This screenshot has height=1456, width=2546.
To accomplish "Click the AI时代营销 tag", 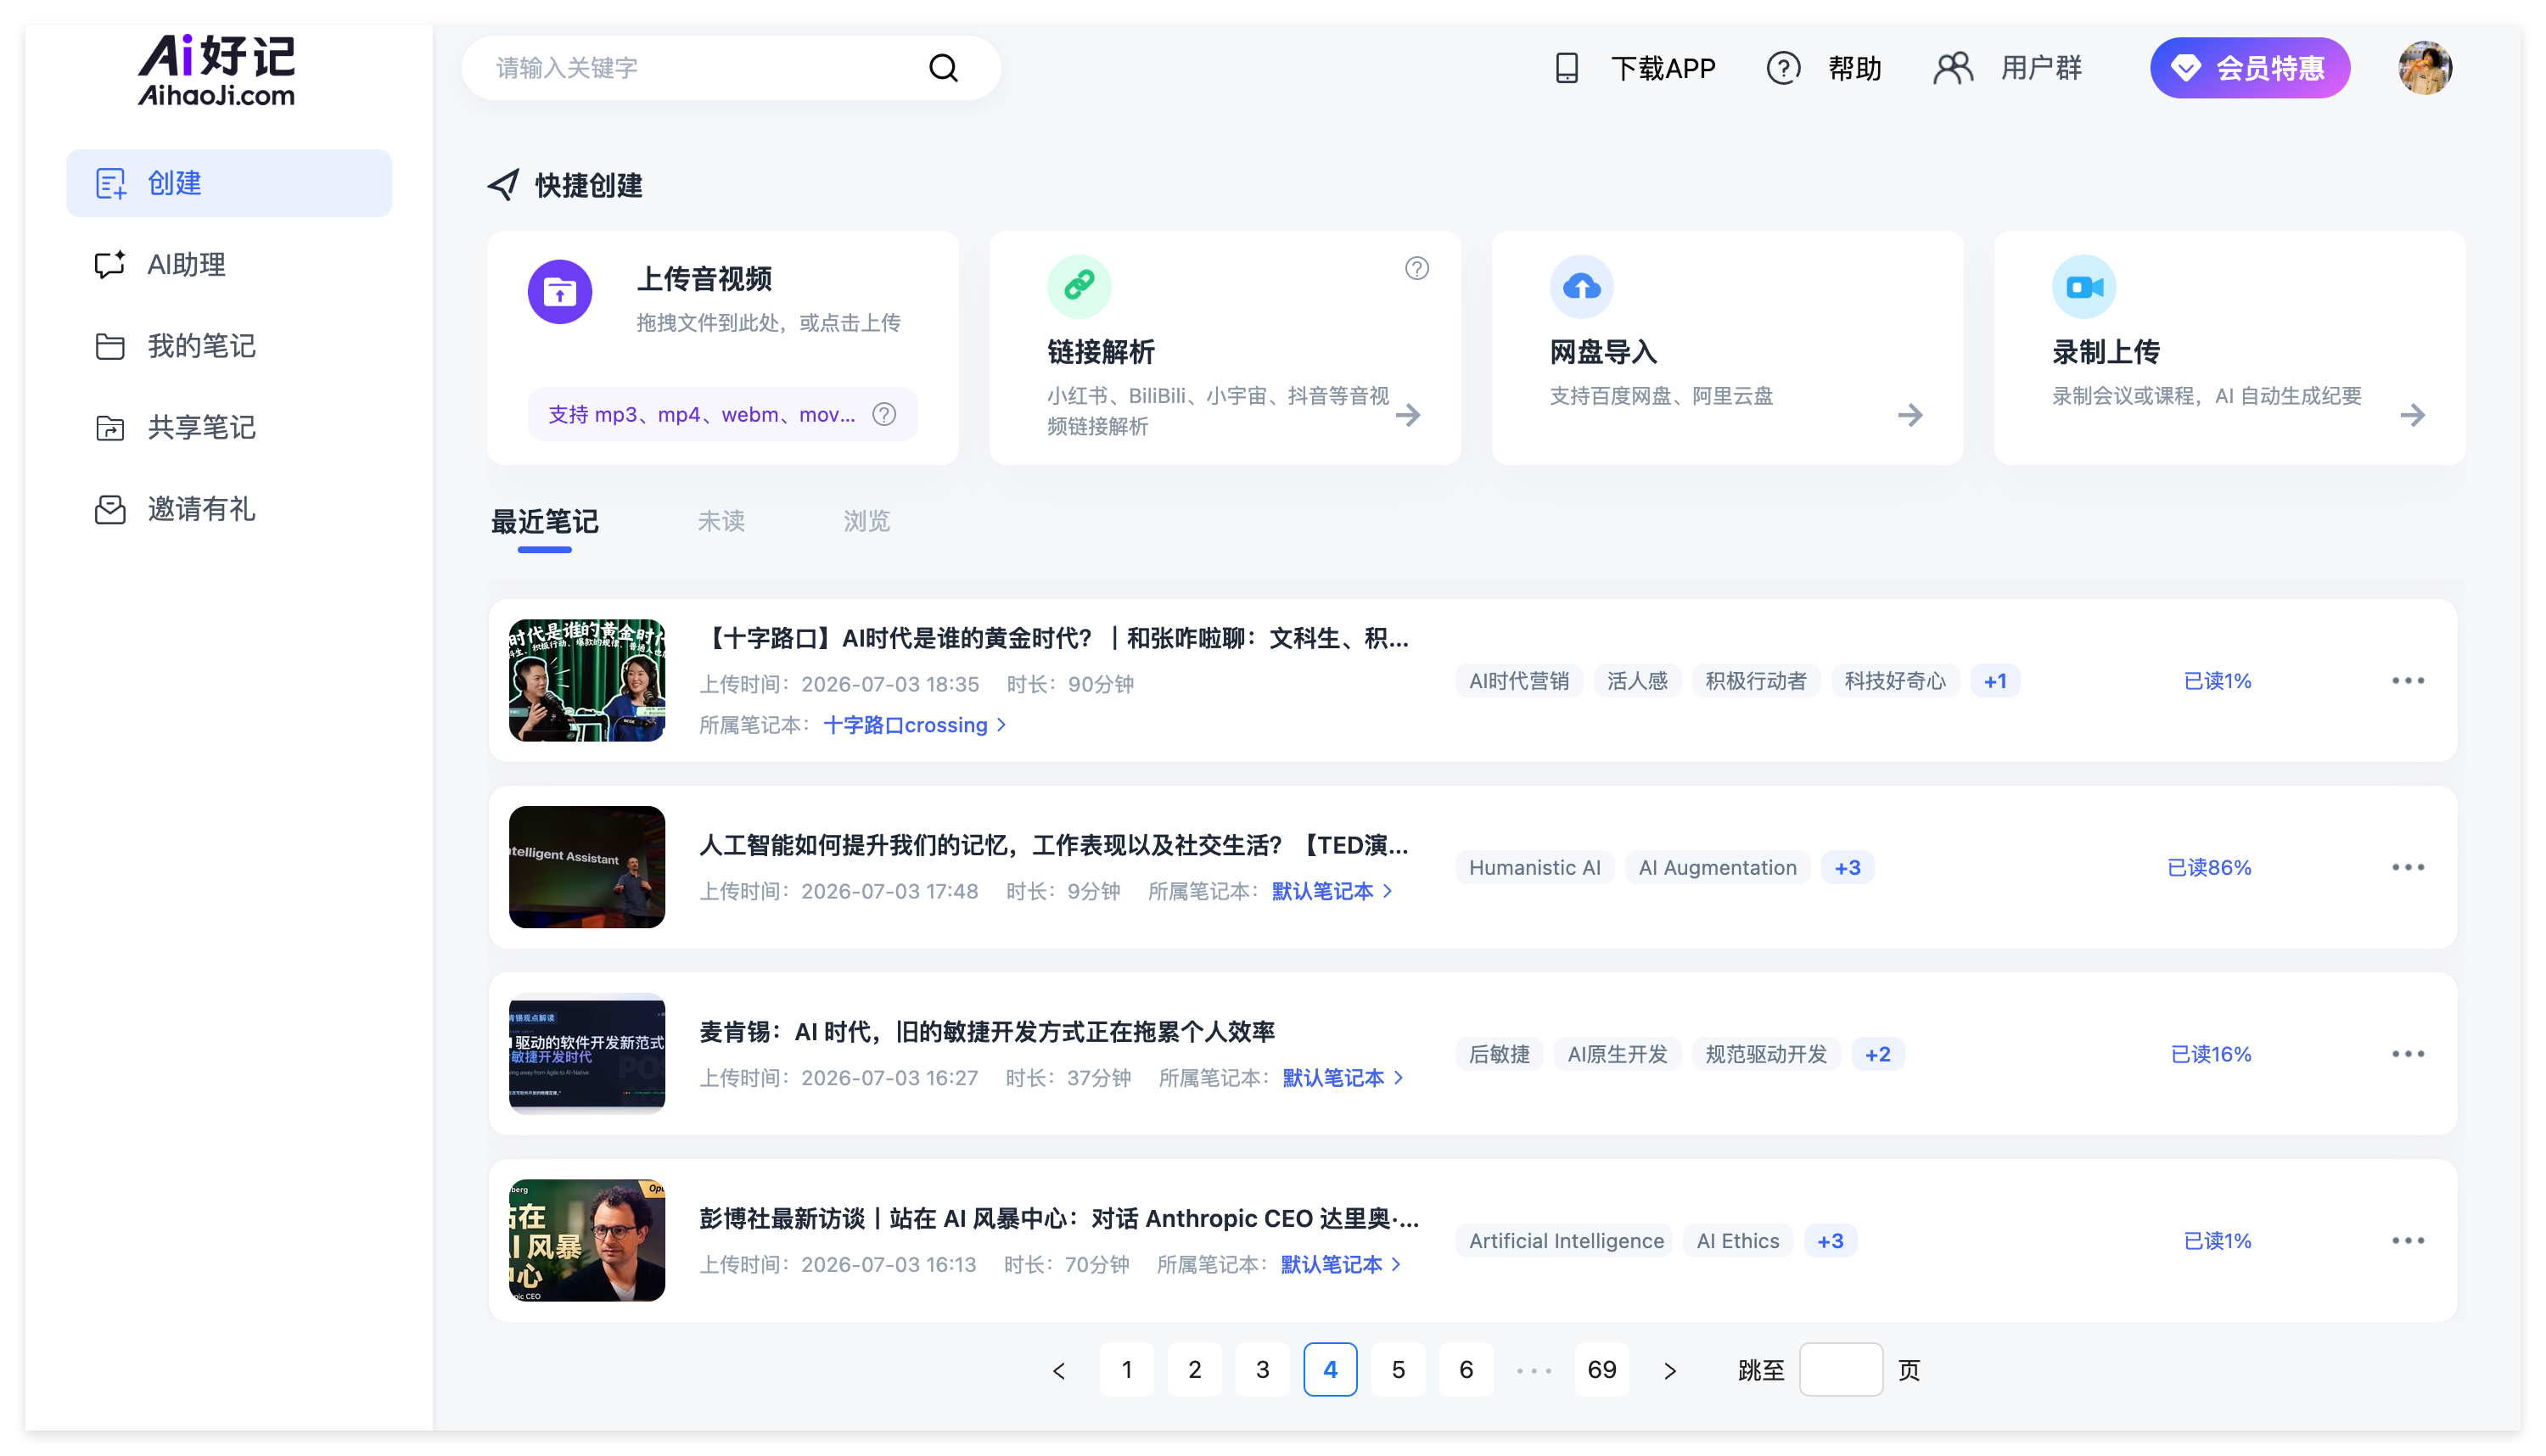I will (1519, 681).
